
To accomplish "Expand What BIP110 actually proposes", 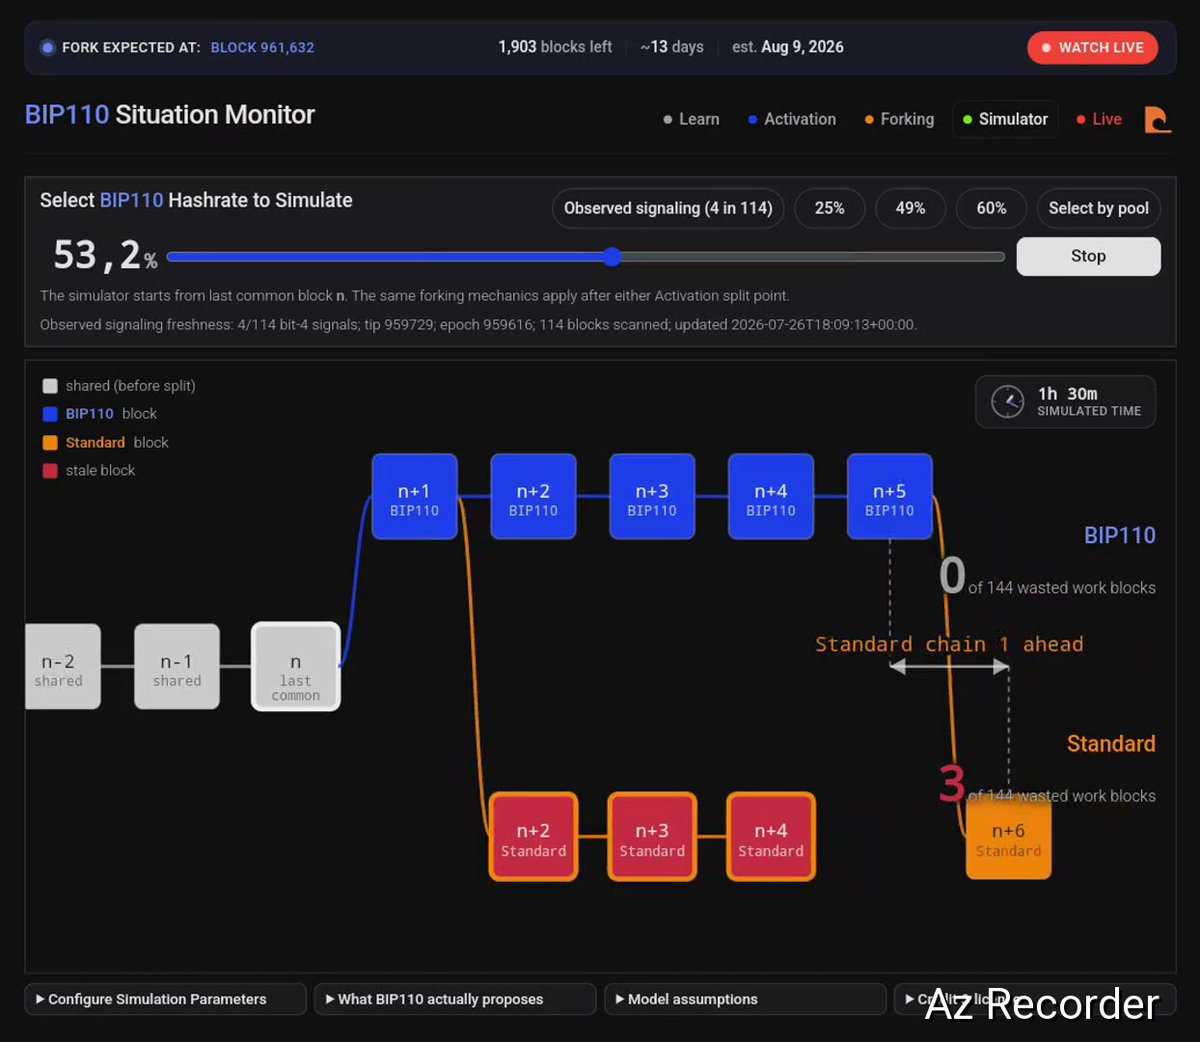I will (x=455, y=999).
